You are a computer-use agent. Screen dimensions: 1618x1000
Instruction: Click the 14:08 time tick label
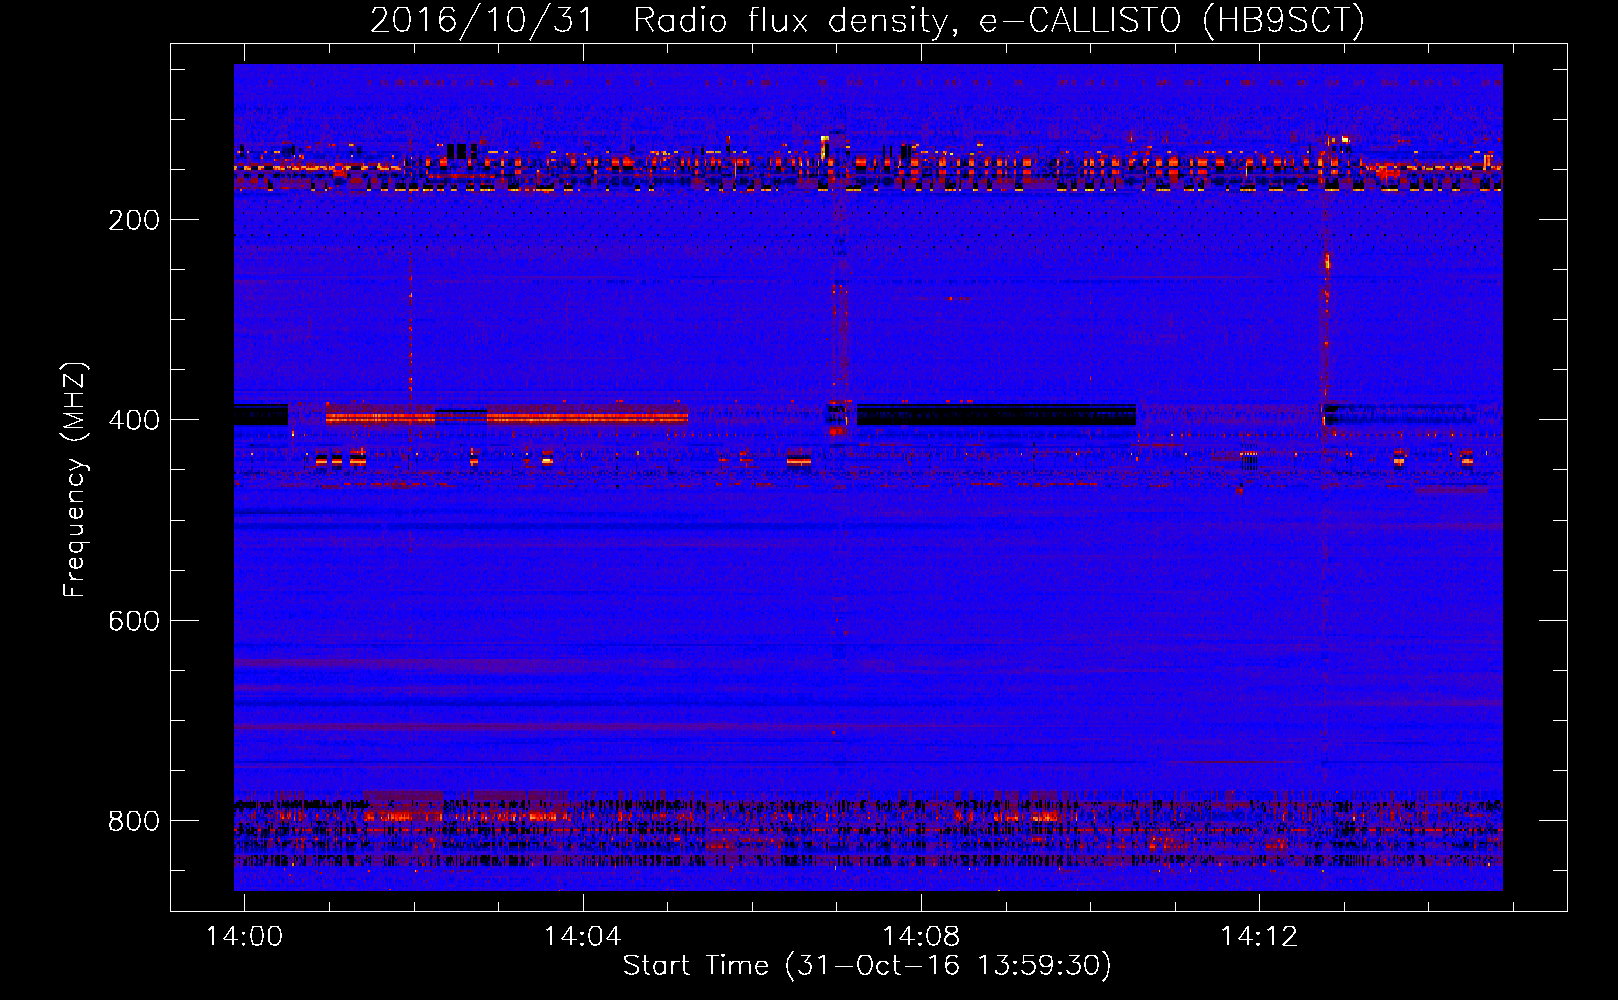tap(920, 937)
